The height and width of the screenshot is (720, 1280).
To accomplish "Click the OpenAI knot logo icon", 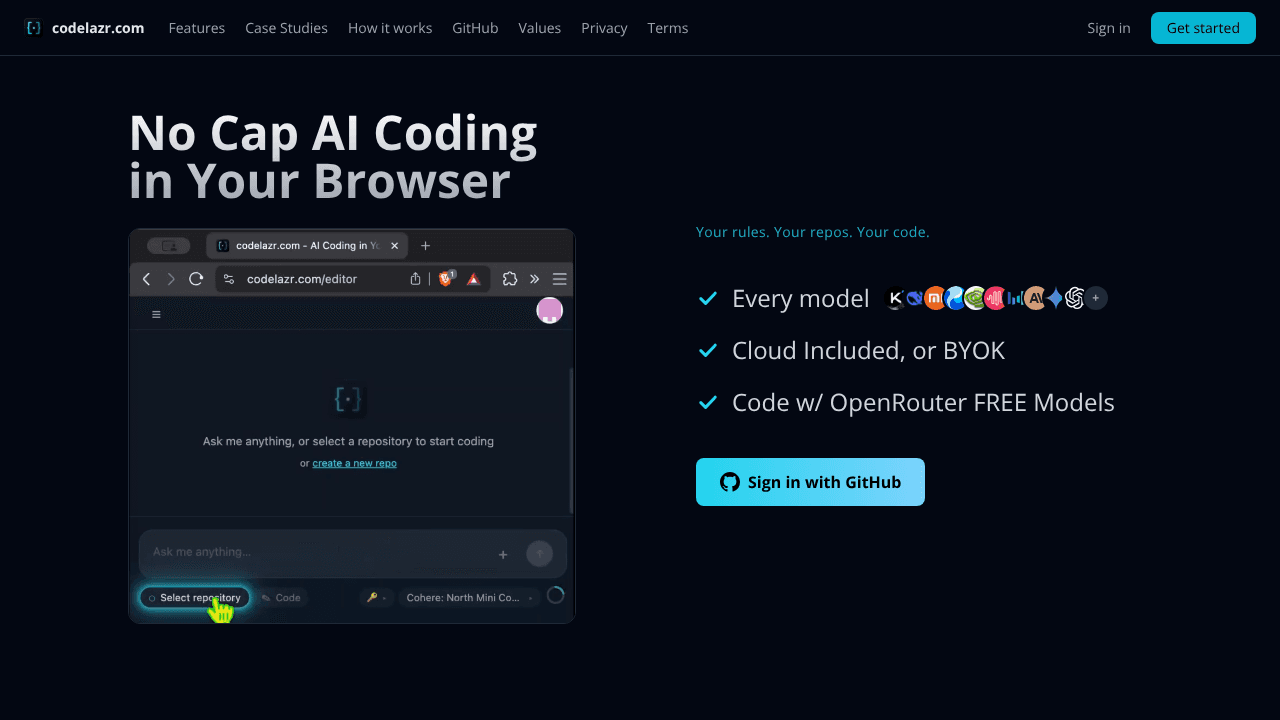I will click(x=1075, y=298).
